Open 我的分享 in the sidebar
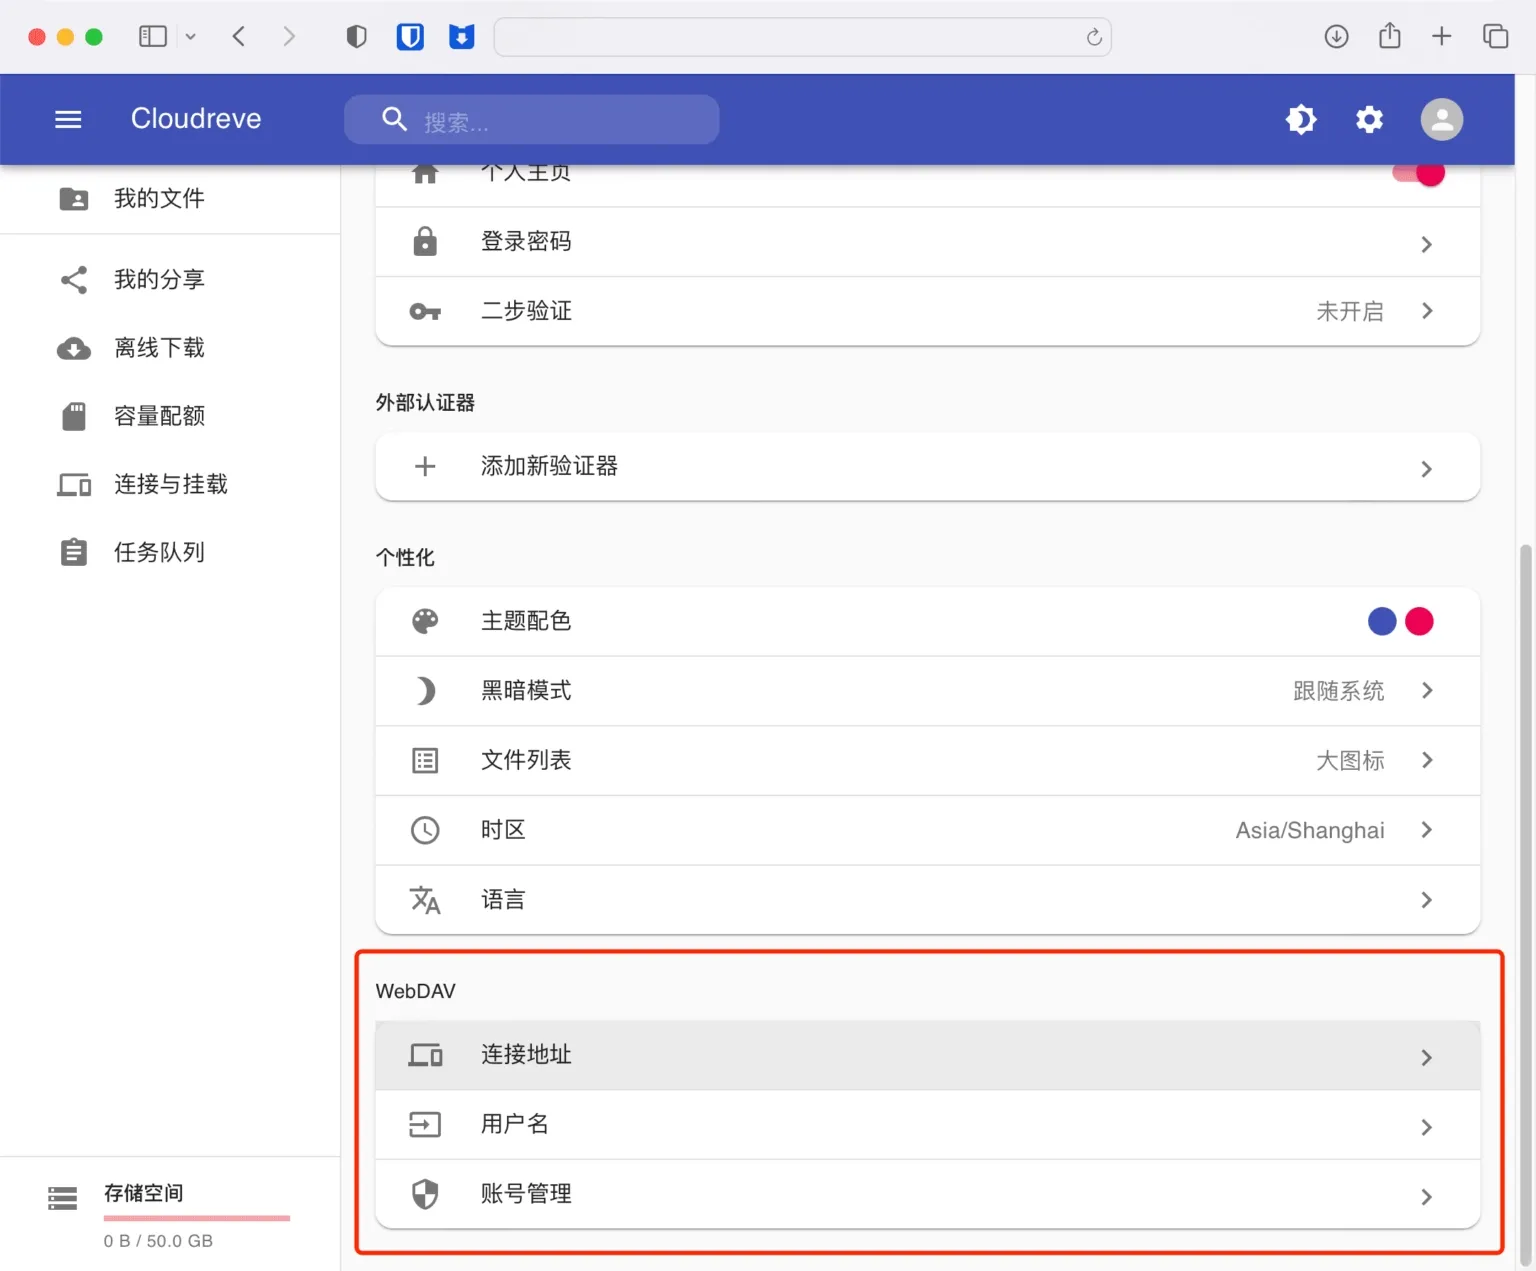The height and width of the screenshot is (1271, 1536). tap(170, 280)
